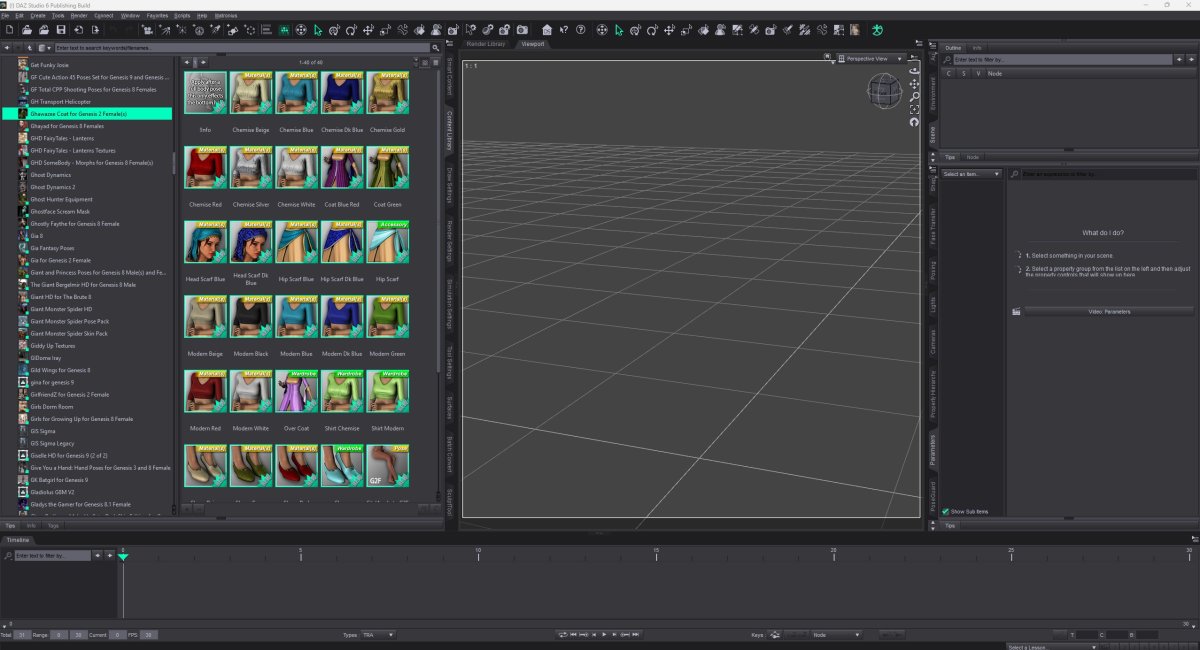Select the green Node Selection arrow tool
1200x650 pixels.
coord(318,30)
